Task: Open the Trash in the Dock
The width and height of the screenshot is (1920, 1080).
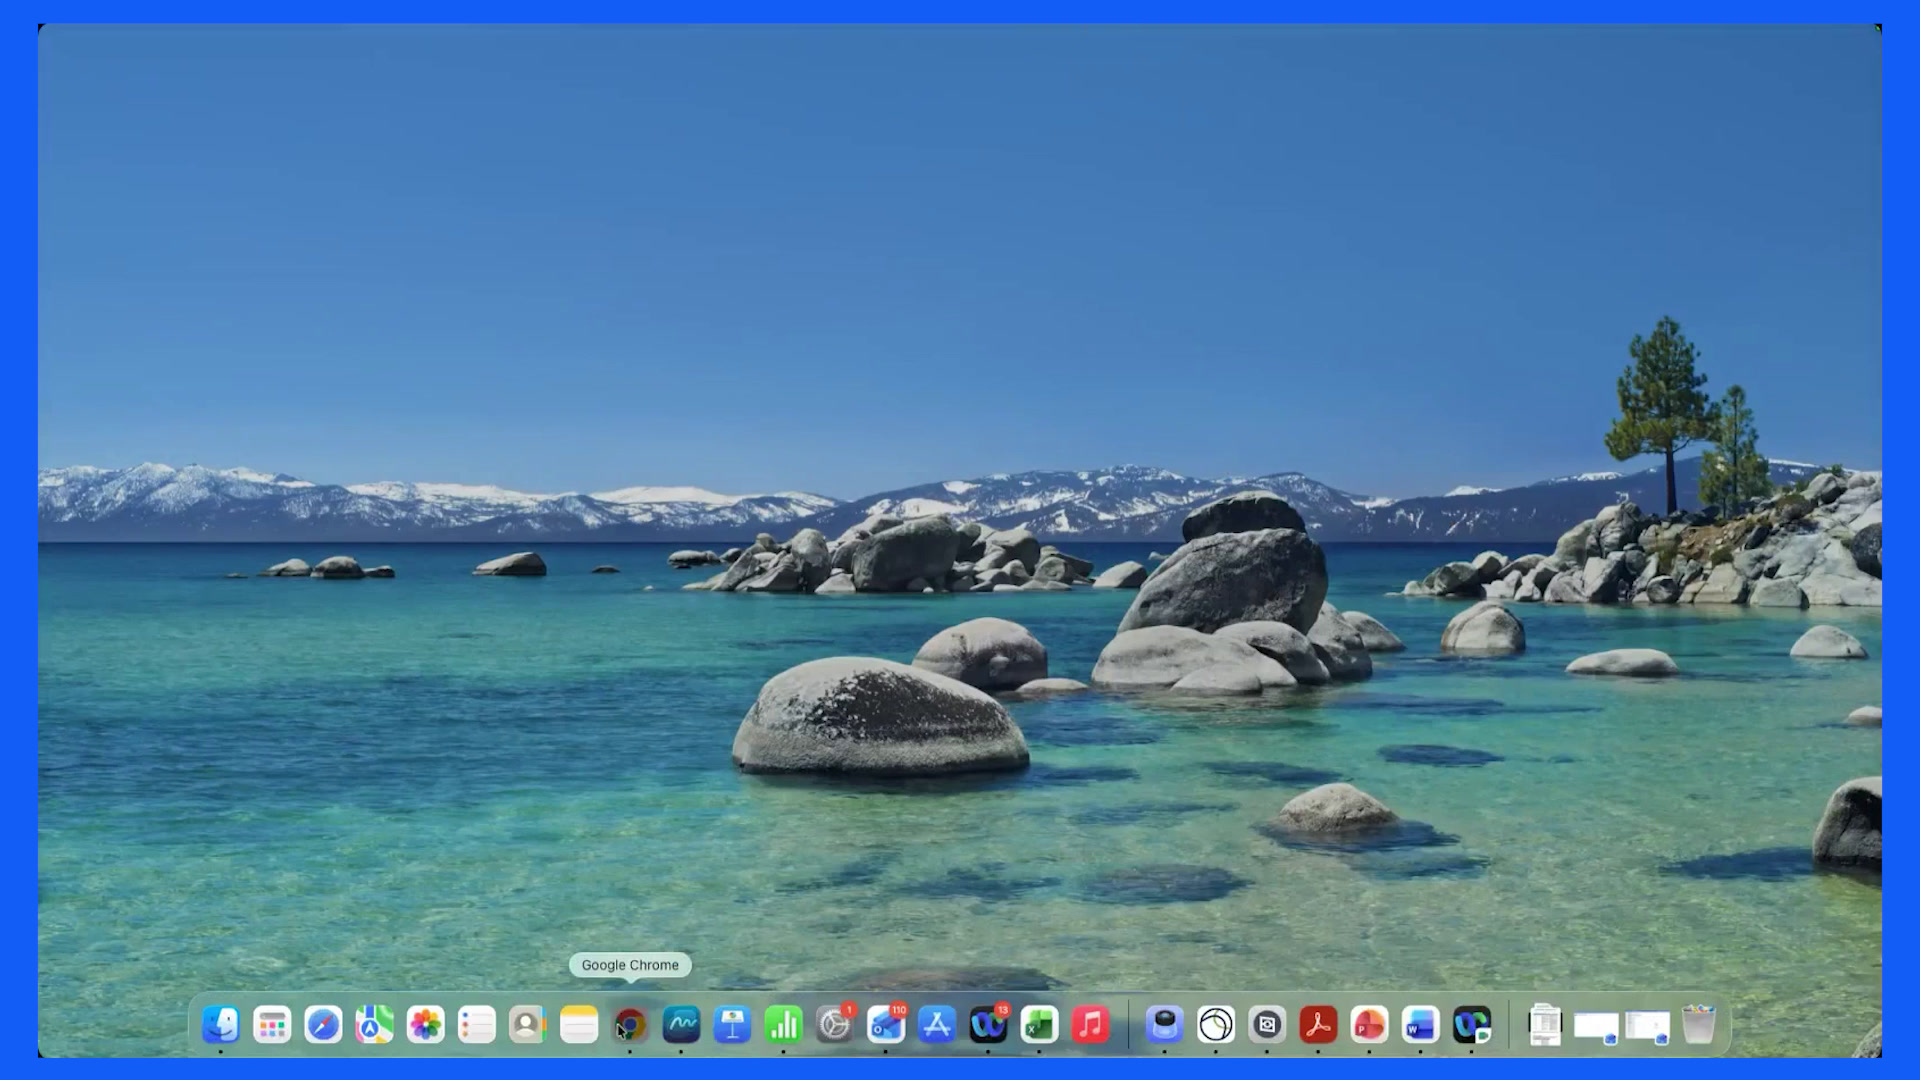Action: point(1698,1025)
